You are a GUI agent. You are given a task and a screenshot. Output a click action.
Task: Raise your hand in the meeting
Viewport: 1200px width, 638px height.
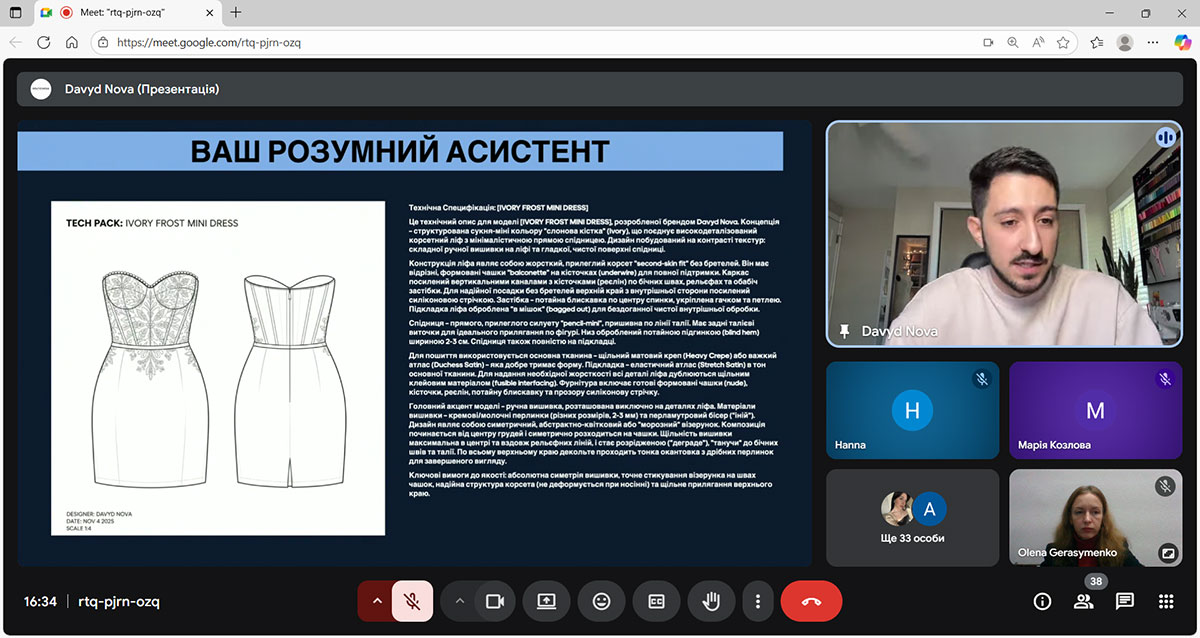tap(712, 601)
